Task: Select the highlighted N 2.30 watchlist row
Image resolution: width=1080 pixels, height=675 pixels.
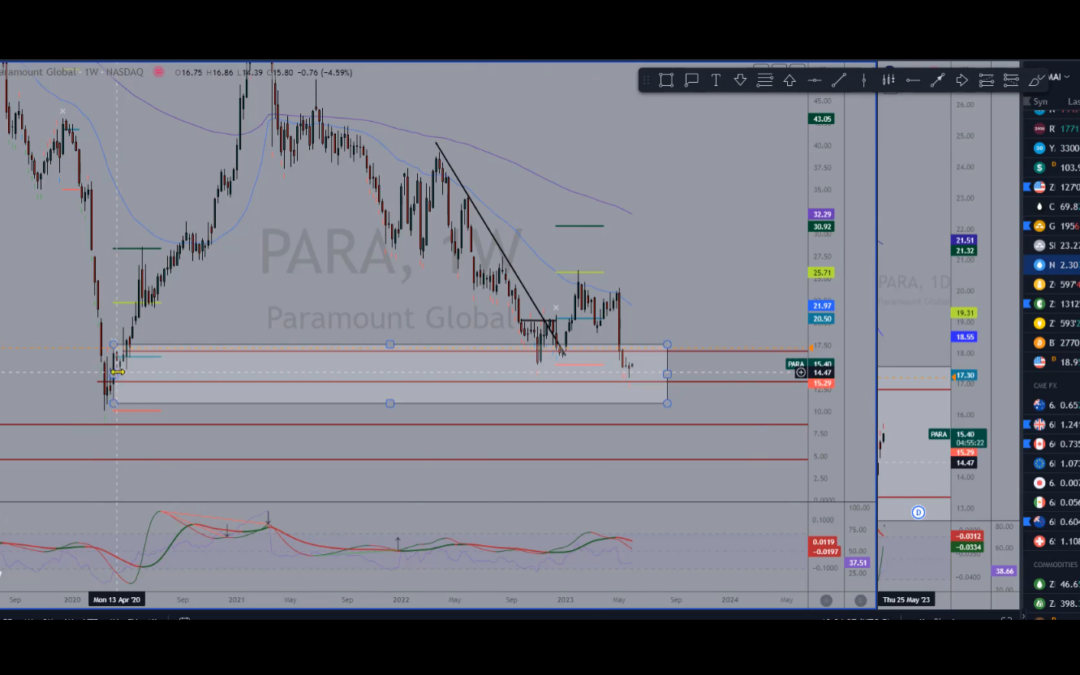Action: coord(1051,264)
